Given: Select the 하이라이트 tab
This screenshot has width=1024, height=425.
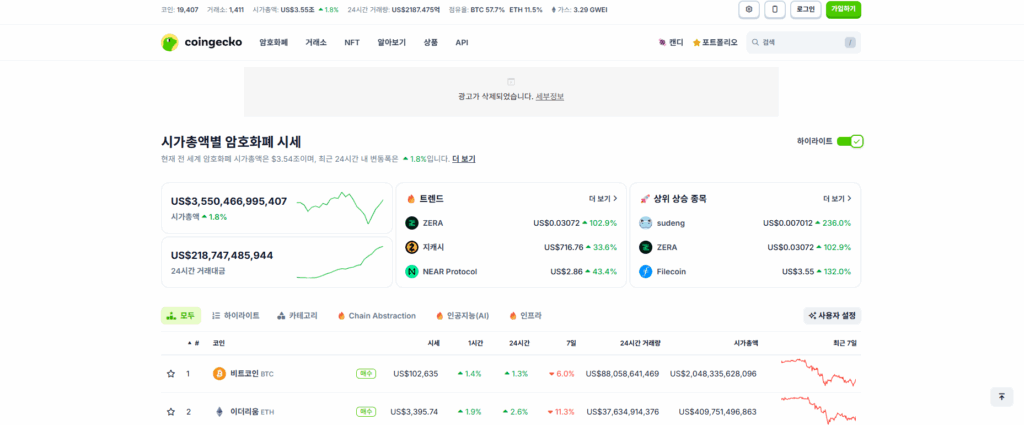Looking at the screenshot, I should pyautogui.click(x=236, y=315).
